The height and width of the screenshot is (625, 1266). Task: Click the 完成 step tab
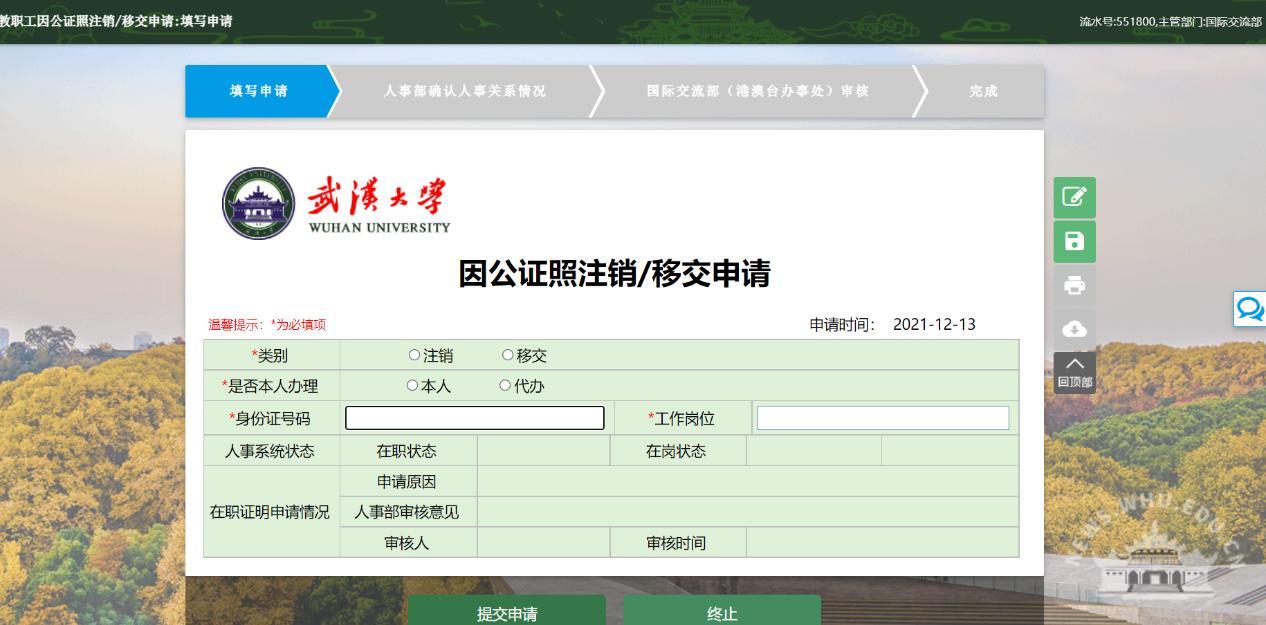[983, 91]
